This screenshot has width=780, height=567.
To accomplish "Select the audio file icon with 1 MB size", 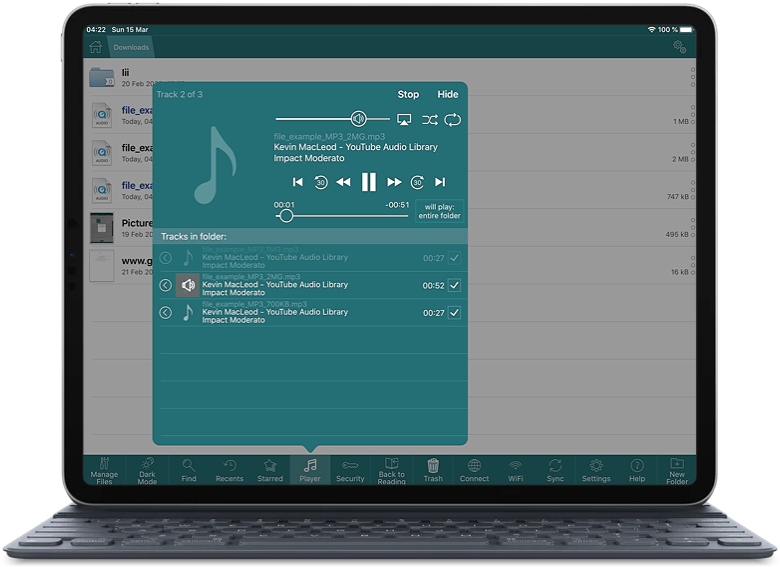I will click(x=102, y=115).
